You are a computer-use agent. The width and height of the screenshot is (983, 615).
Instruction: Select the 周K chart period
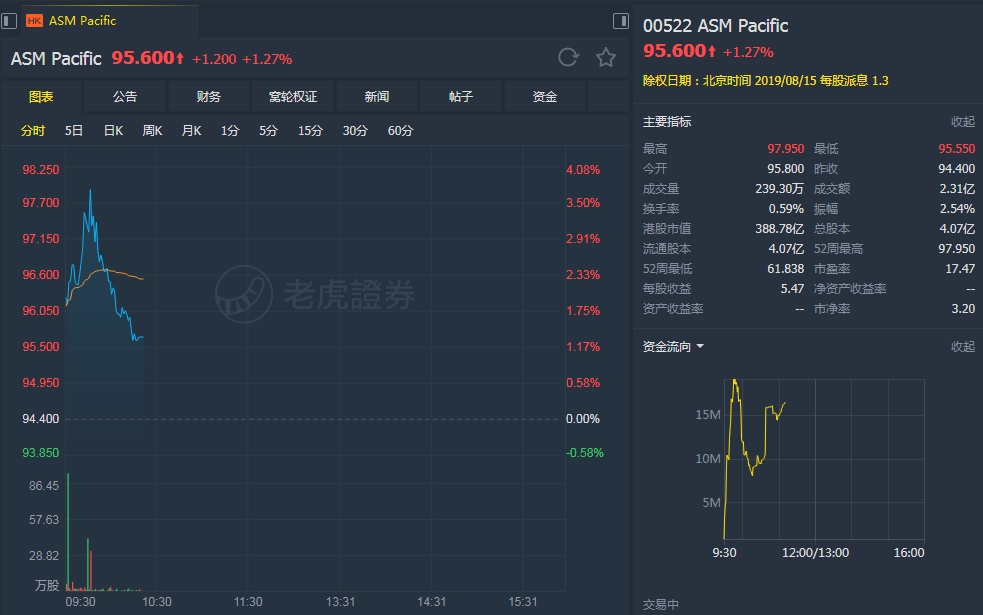[152, 130]
